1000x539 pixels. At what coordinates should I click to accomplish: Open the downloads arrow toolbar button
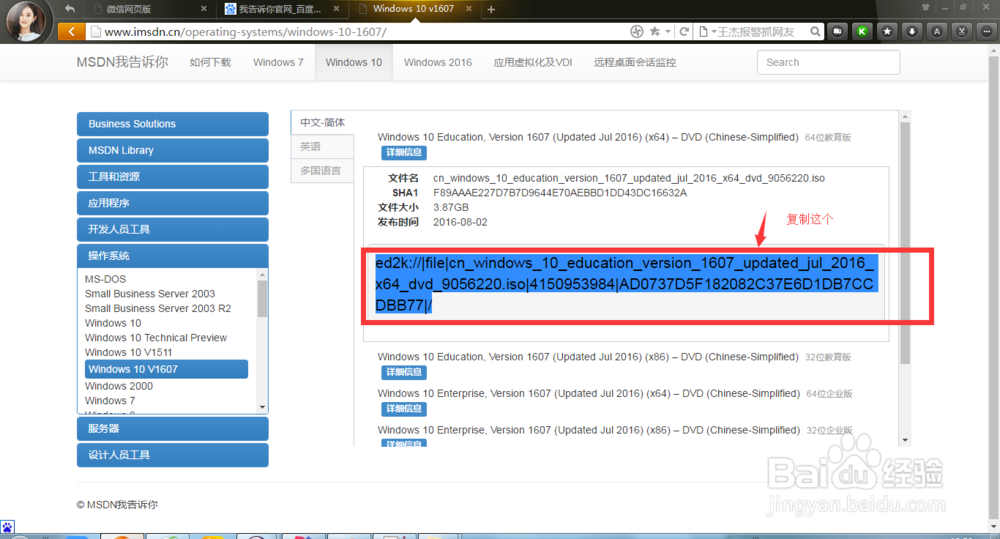(912, 31)
